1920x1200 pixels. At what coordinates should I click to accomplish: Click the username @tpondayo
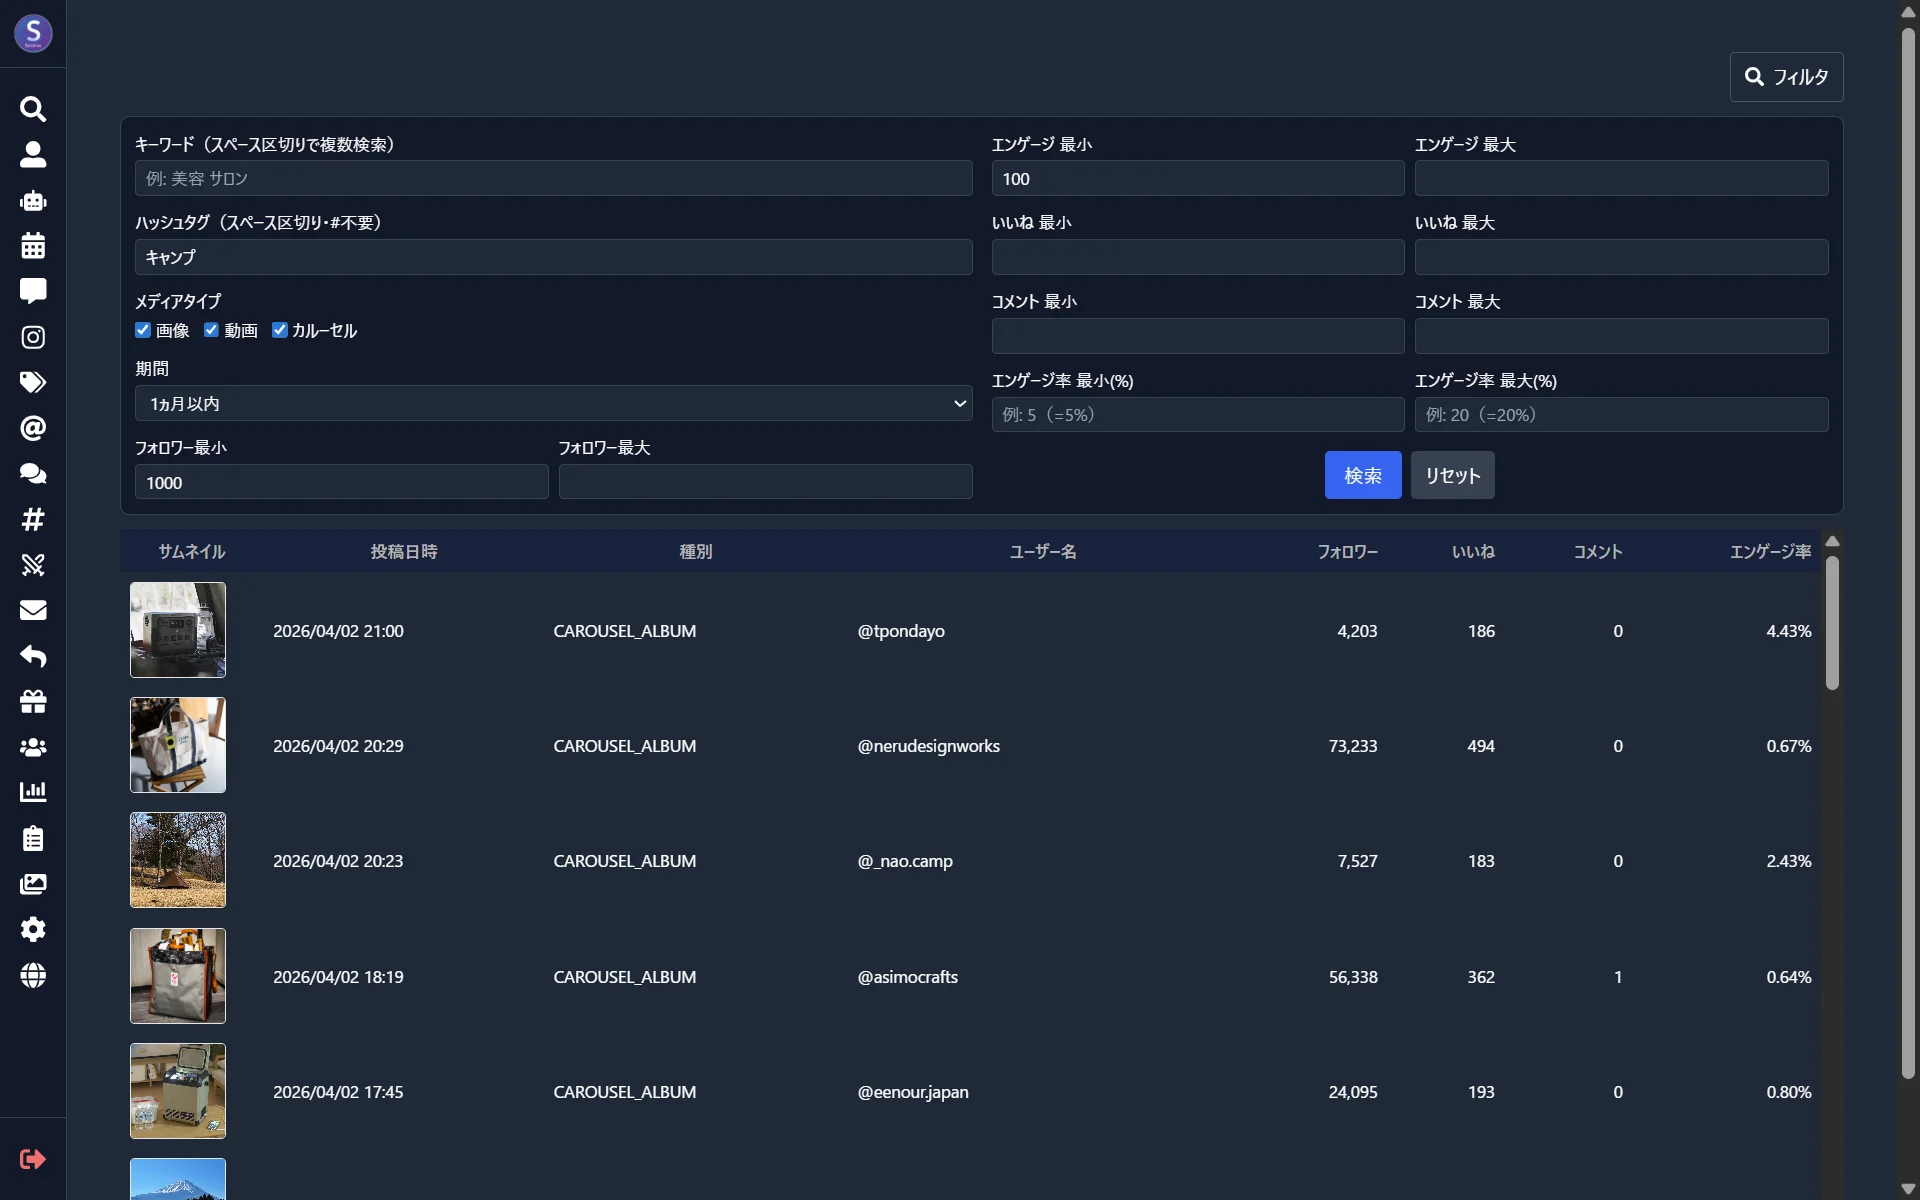click(x=901, y=631)
